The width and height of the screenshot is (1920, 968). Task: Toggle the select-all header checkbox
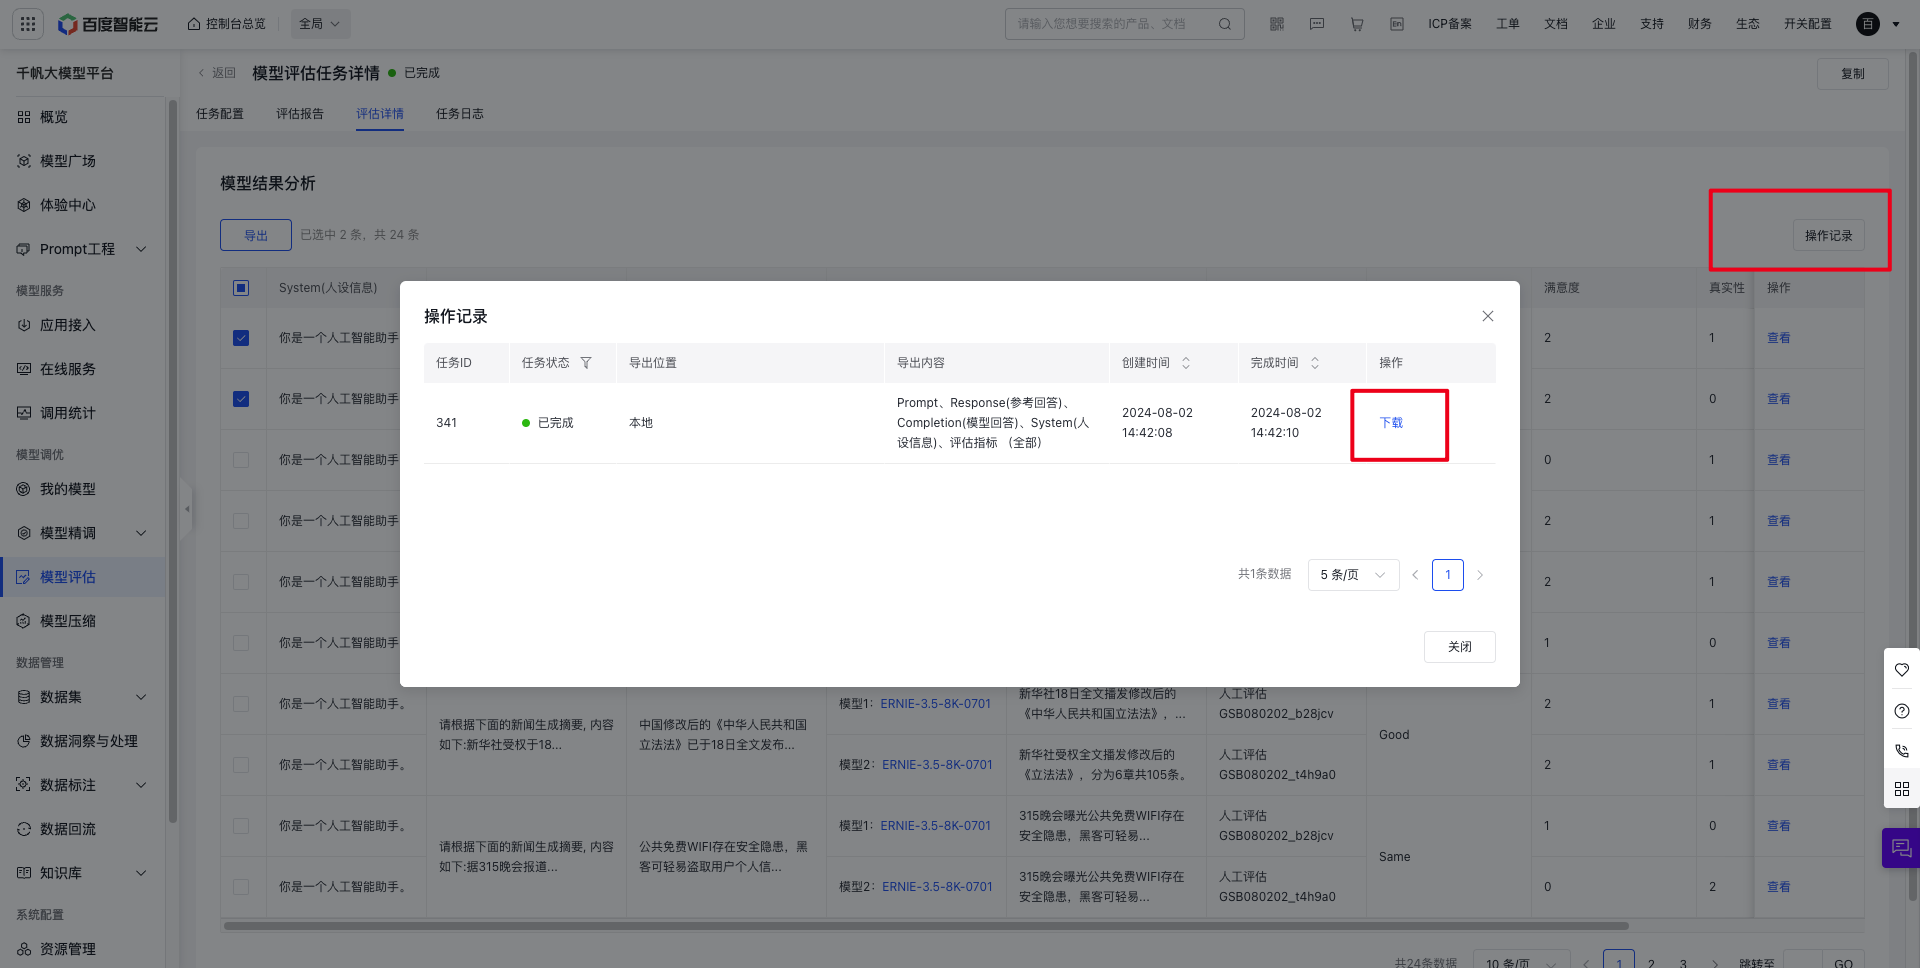241,288
